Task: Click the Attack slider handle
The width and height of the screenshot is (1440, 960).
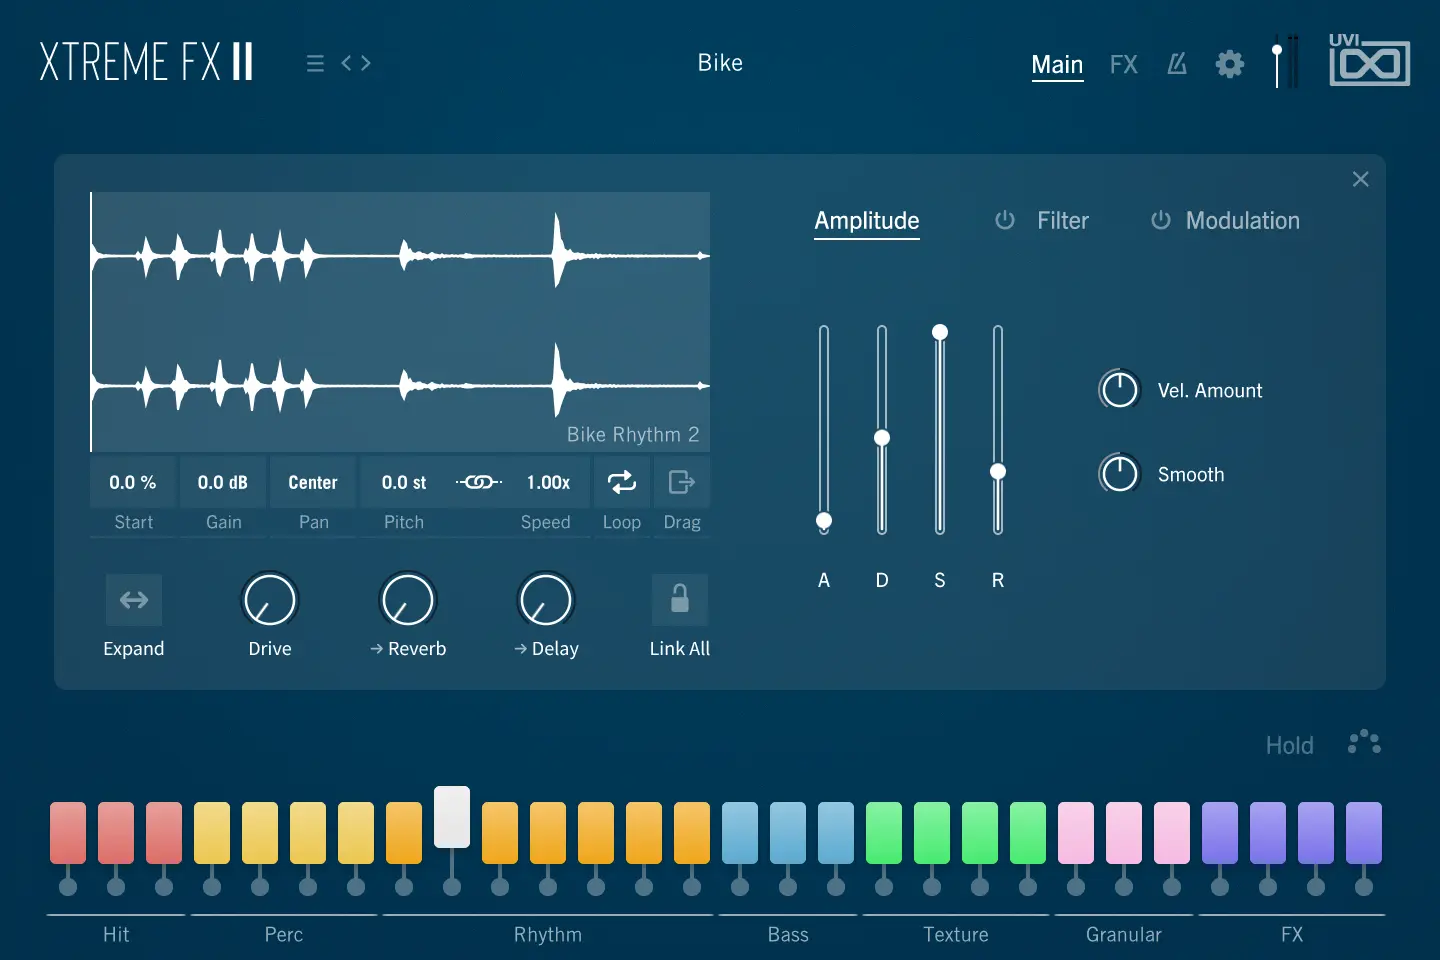Action: 824,520
